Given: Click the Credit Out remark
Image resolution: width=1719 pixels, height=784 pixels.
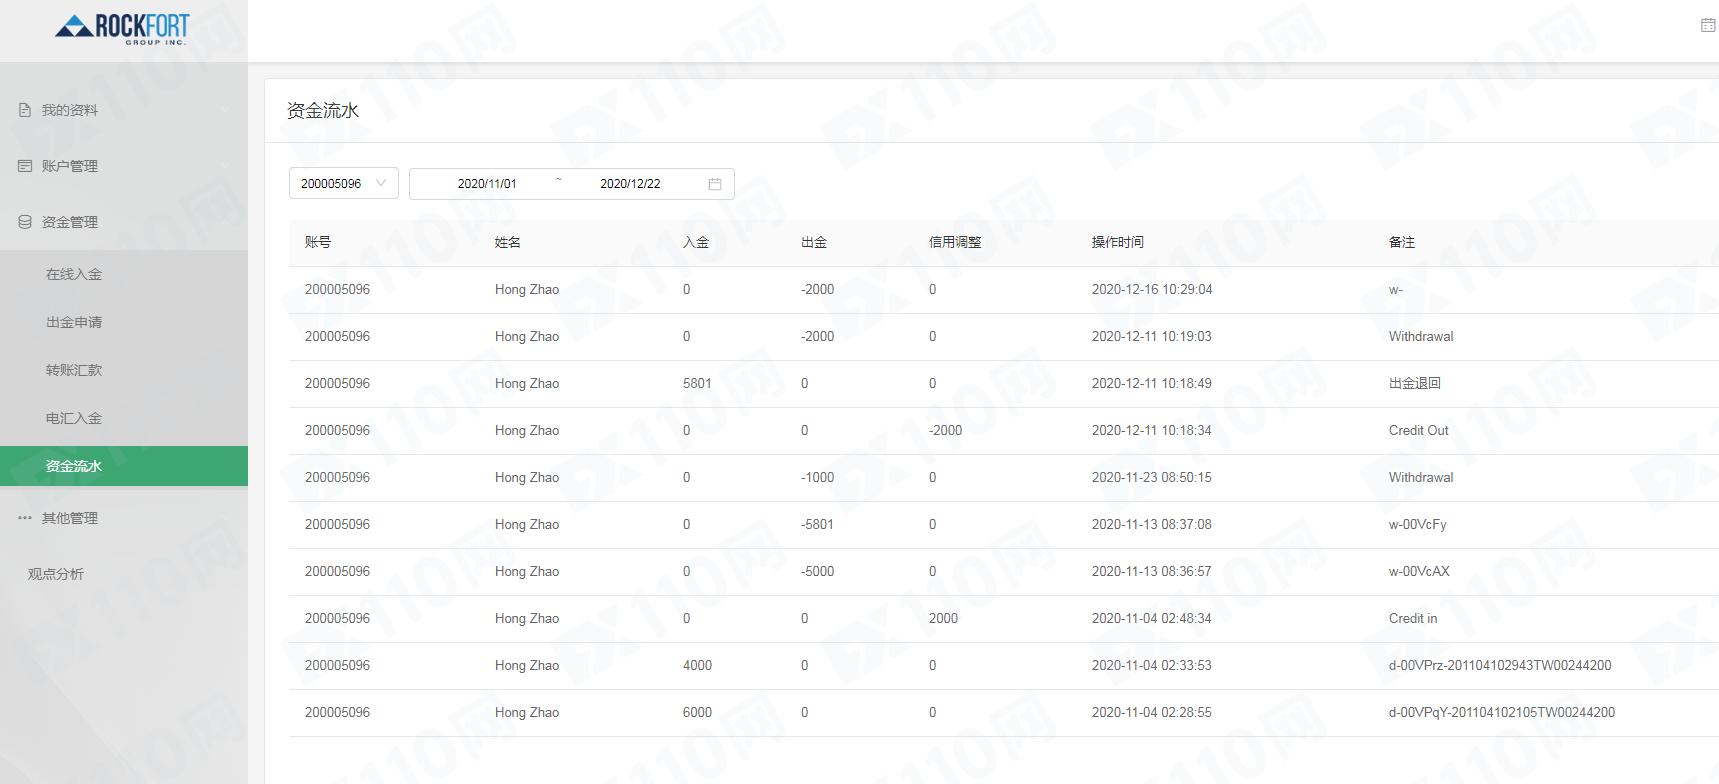Looking at the screenshot, I should pyautogui.click(x=1419, y=431).
